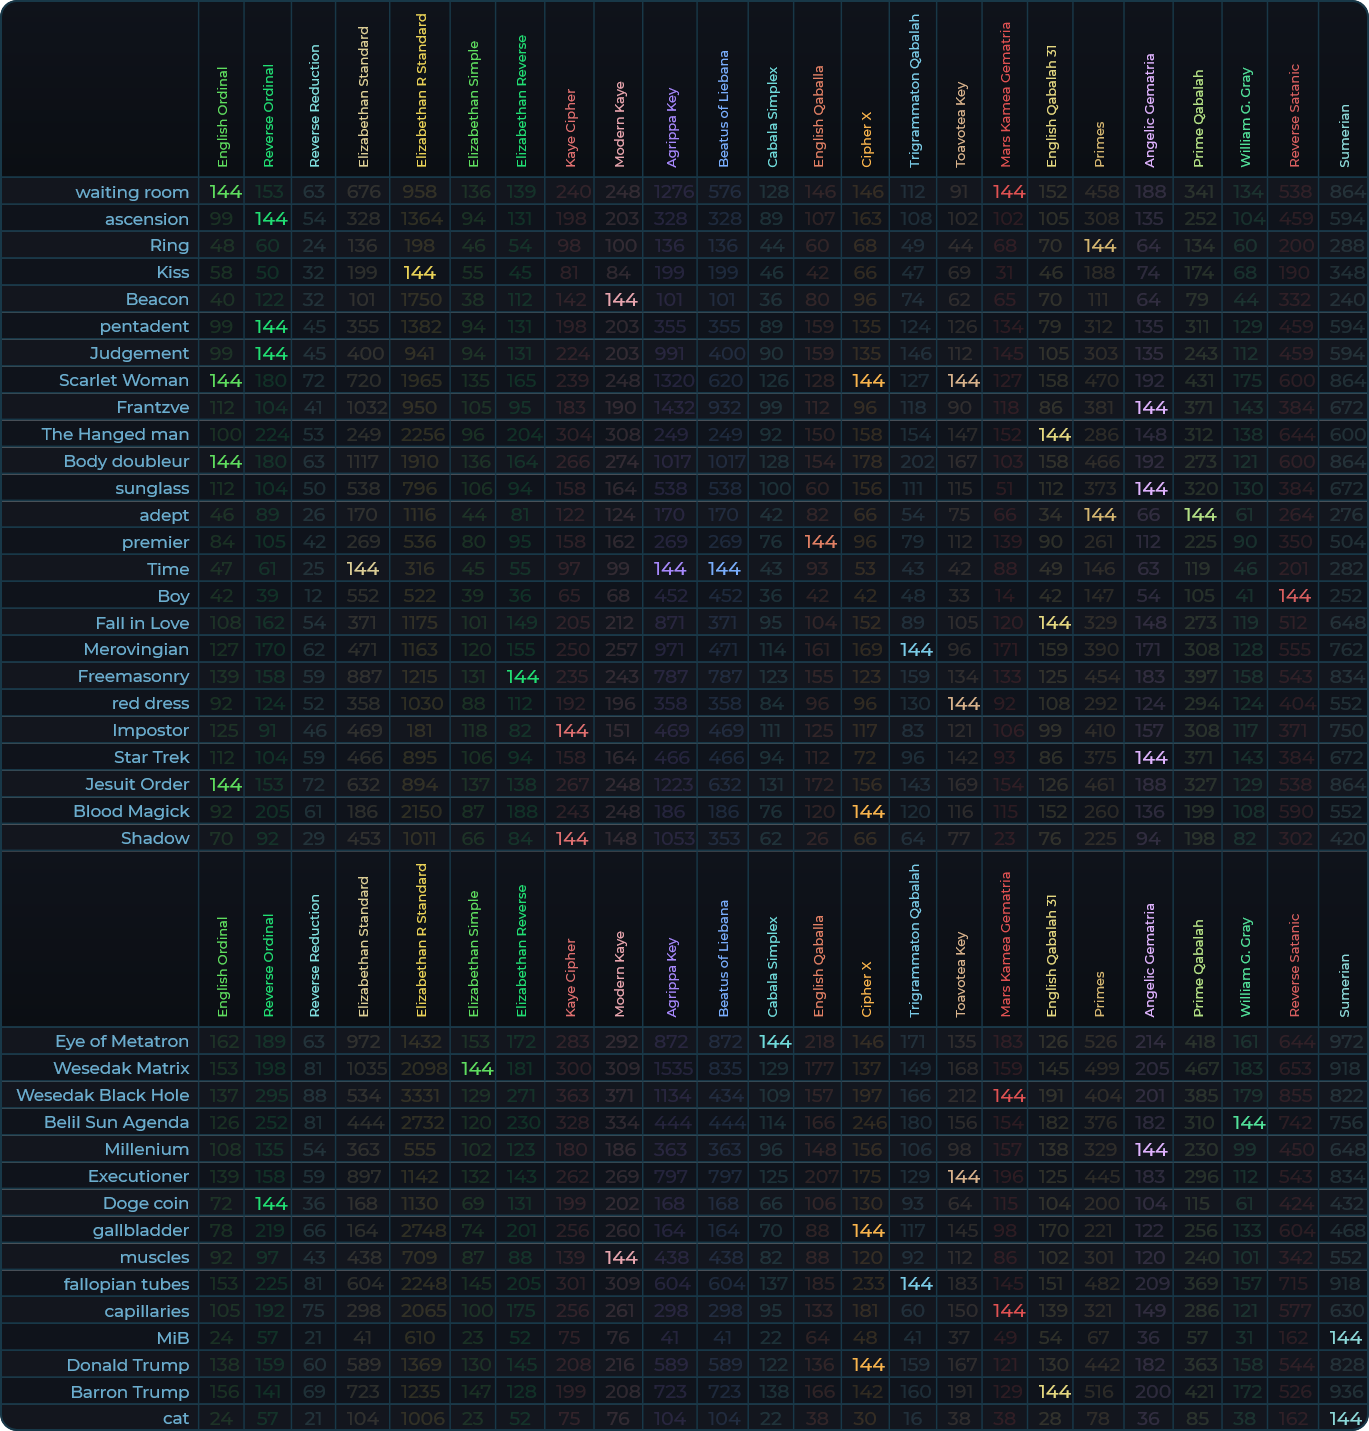Select Wesedak Matrix's Elizabethan Simple 144
The image size is (1369, 1431).
(x=477, y=1068)
